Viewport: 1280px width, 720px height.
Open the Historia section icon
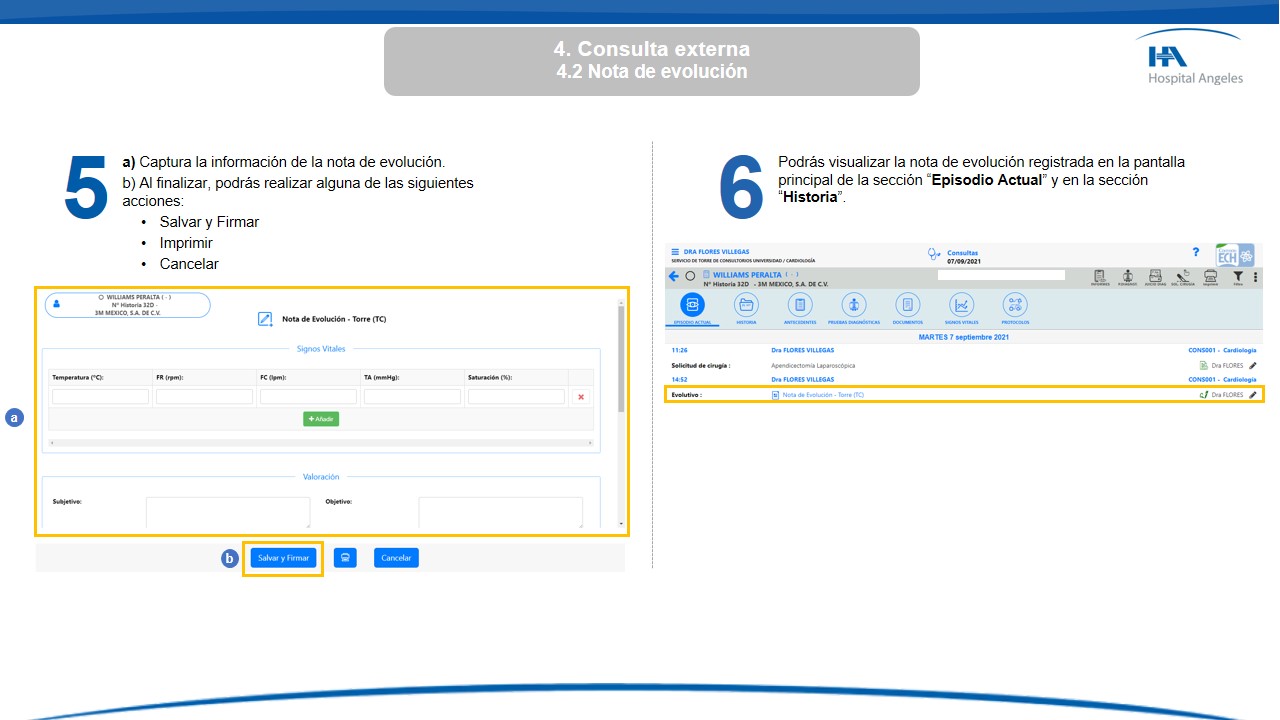coord(746,306)
